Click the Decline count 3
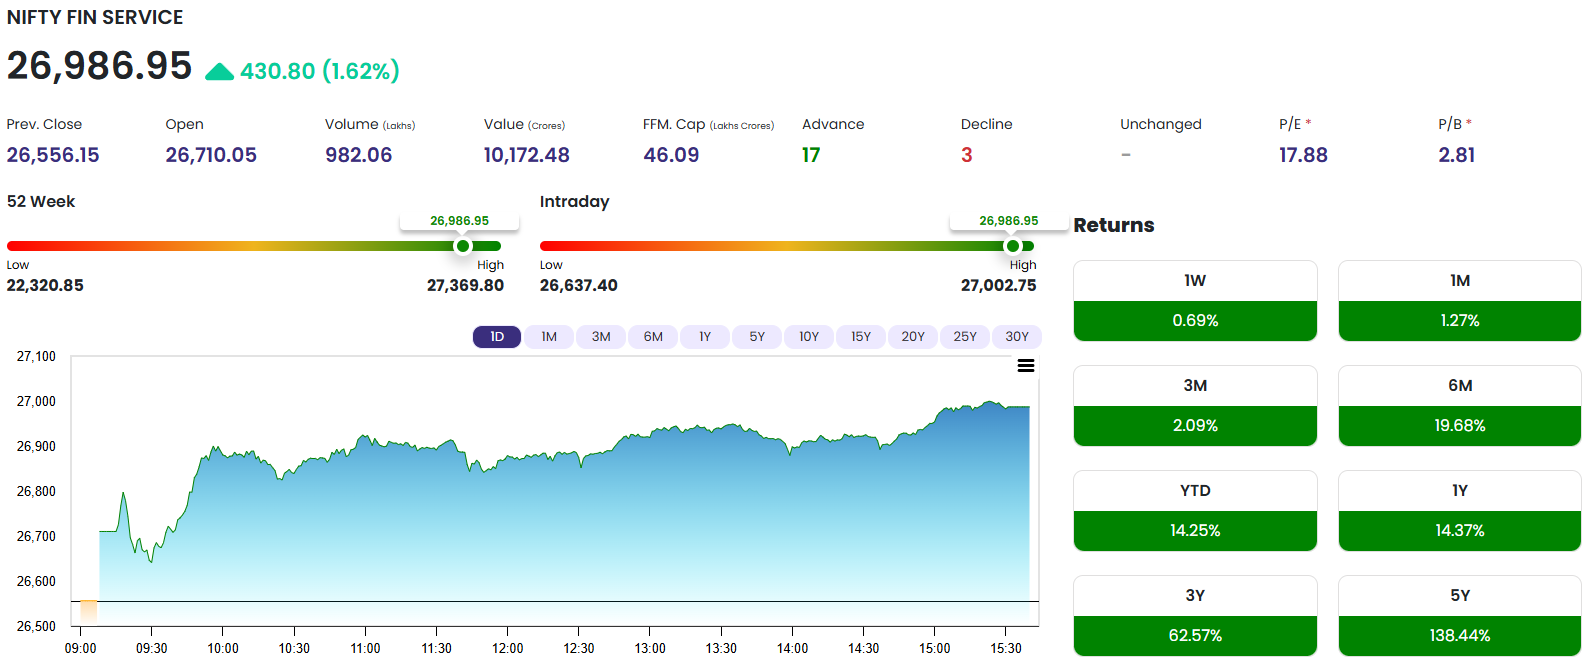Screen dimensions: 1595x672 click(x=967, y=155)
